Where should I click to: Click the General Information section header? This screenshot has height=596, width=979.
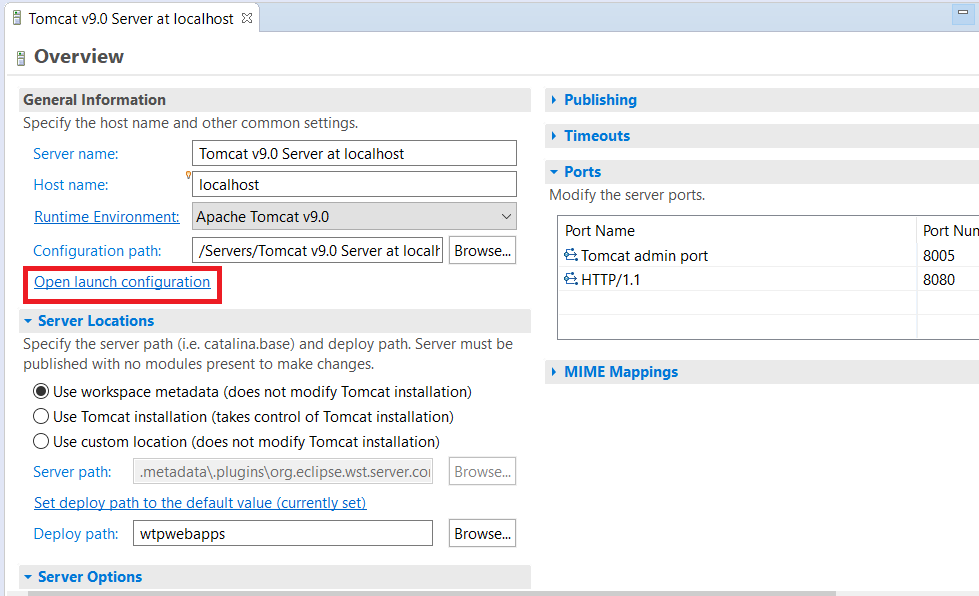click(x=275, y=100)
